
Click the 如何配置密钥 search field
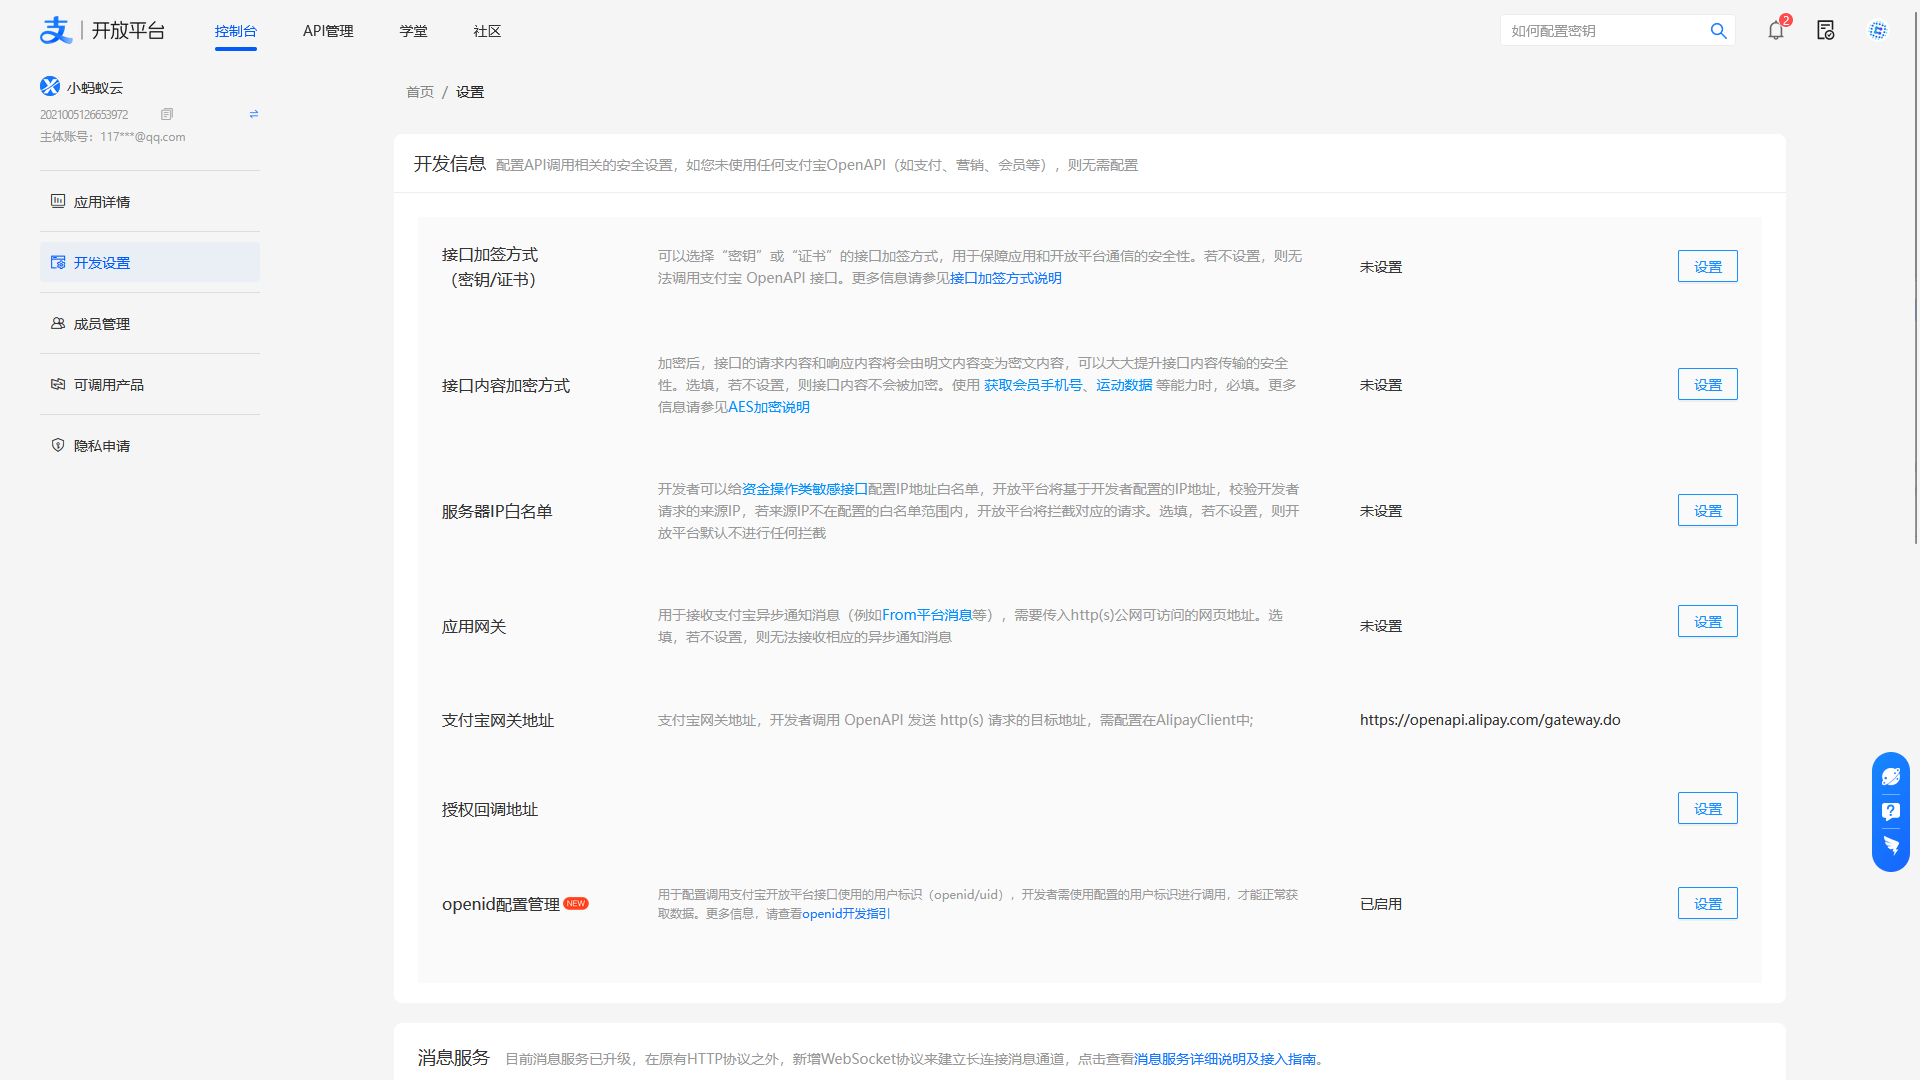click(1600, 30)
